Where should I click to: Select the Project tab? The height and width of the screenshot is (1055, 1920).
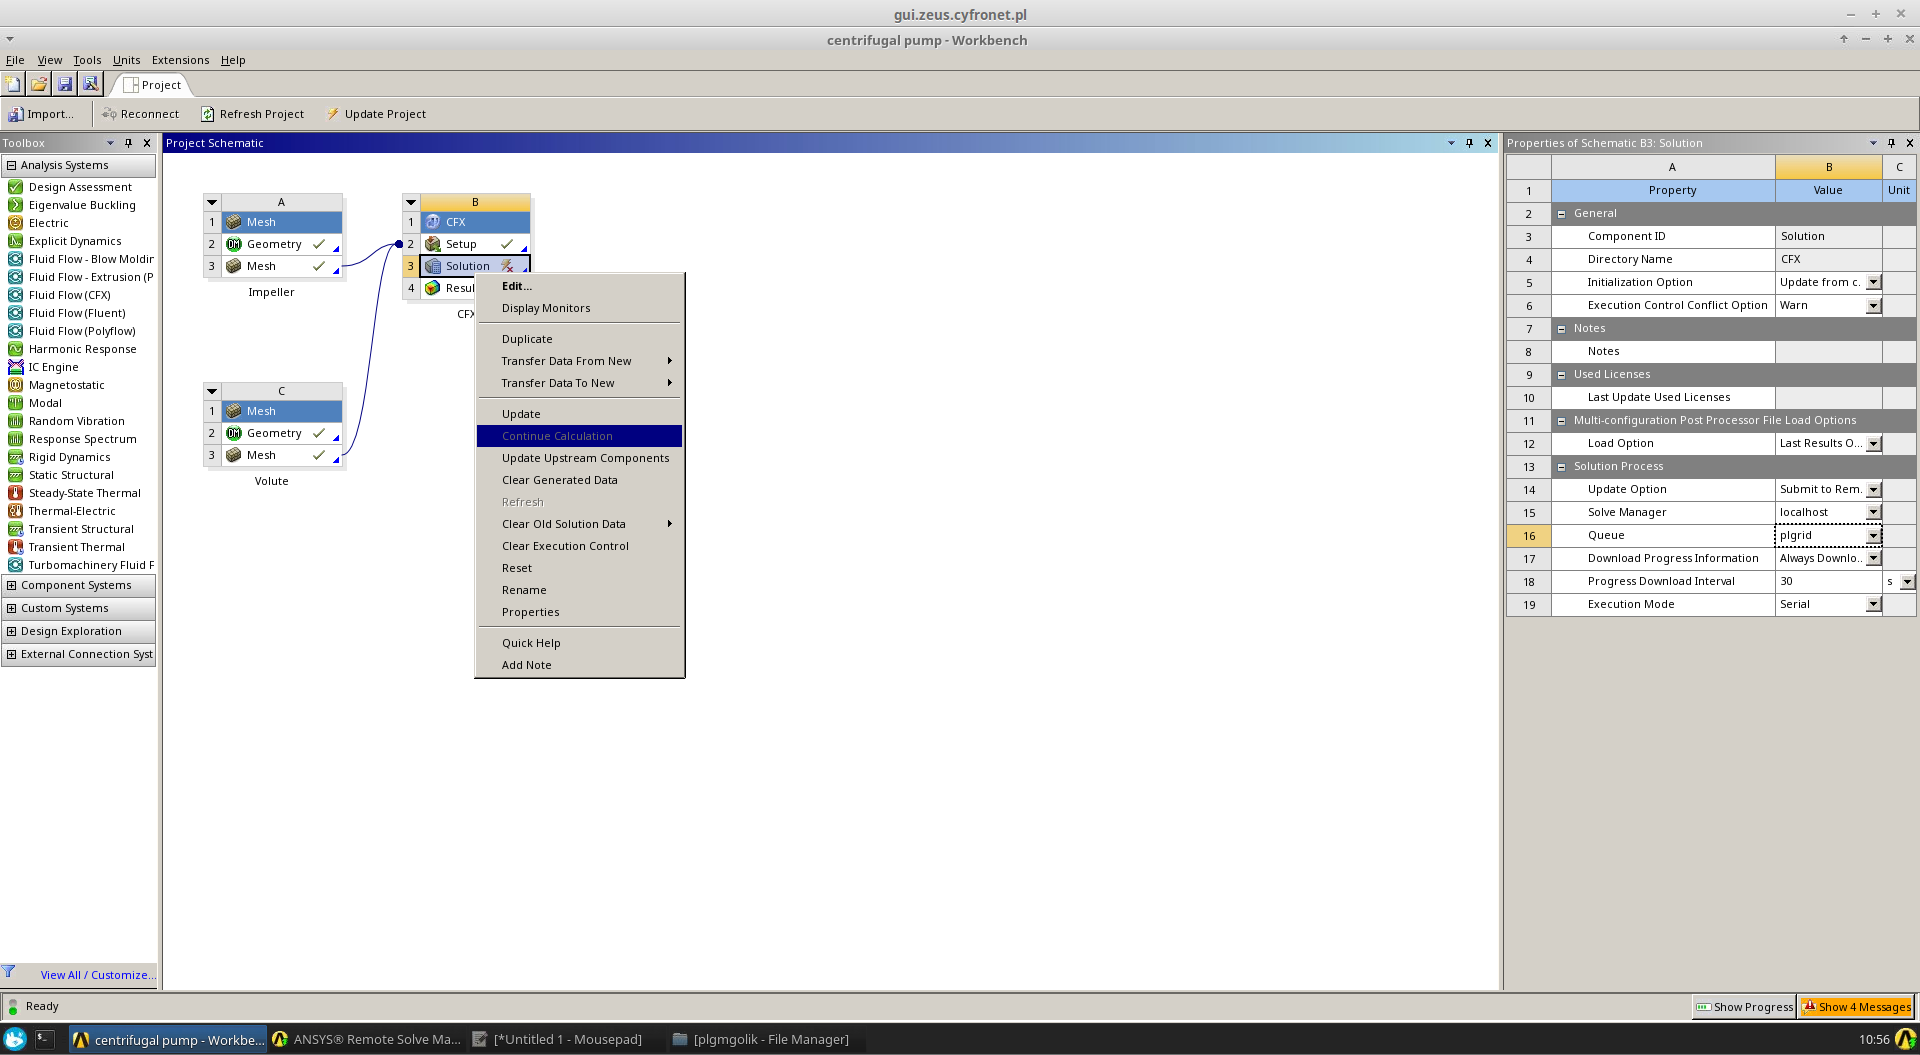pyautogui.click(x=152, y=85)
